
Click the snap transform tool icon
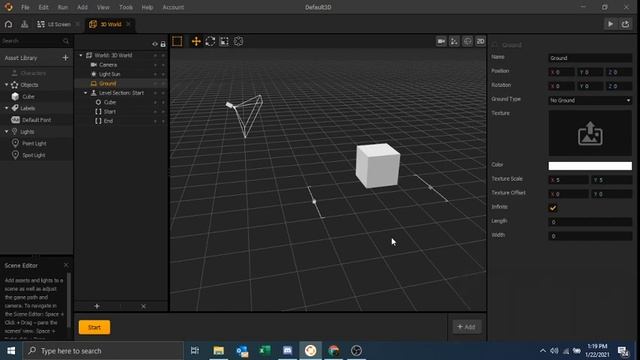tap(238, 41)
